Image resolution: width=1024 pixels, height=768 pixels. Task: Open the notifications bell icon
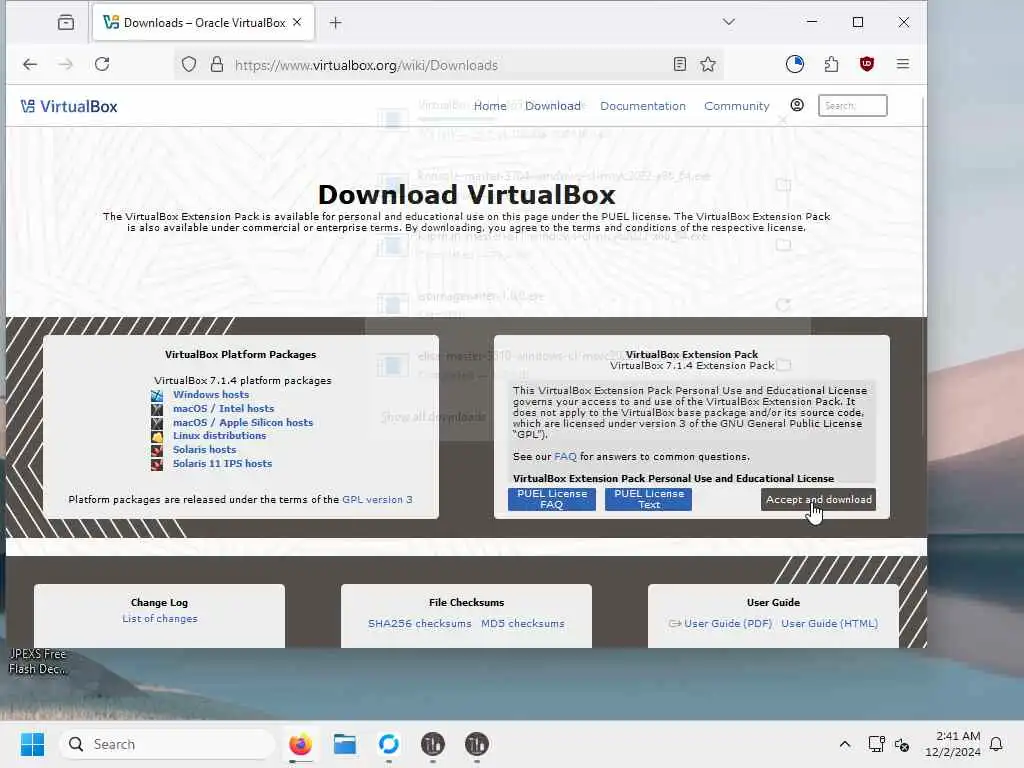point(996,744)
